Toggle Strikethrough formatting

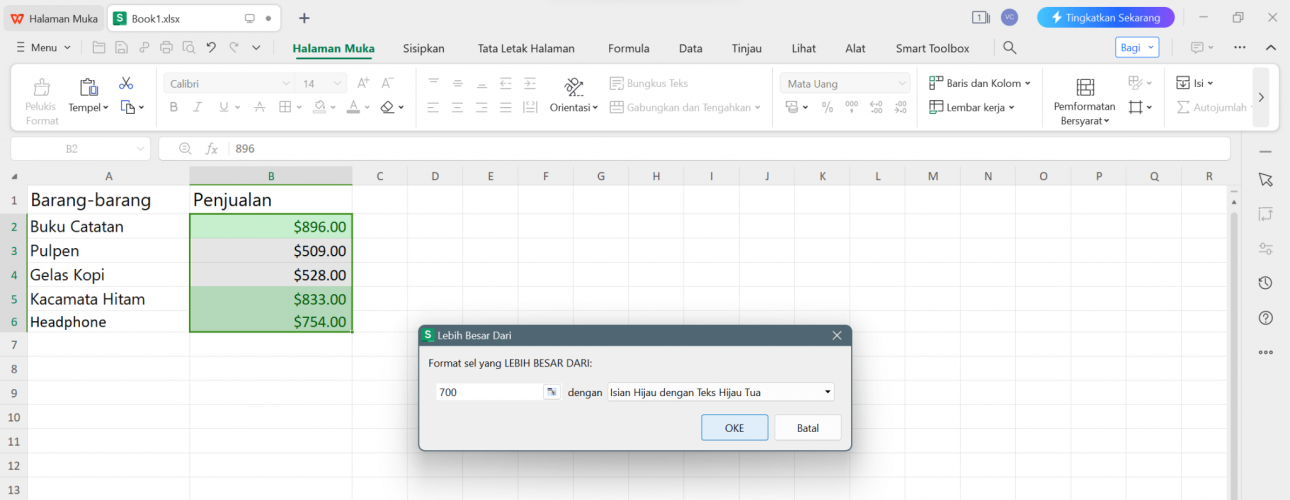[259, 107]
